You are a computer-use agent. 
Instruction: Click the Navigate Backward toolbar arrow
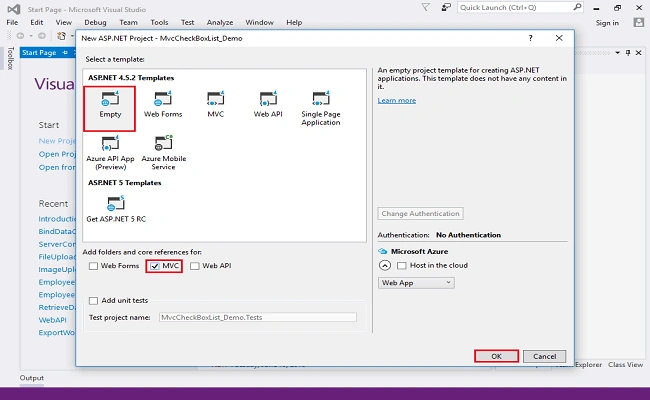point(20,36)
